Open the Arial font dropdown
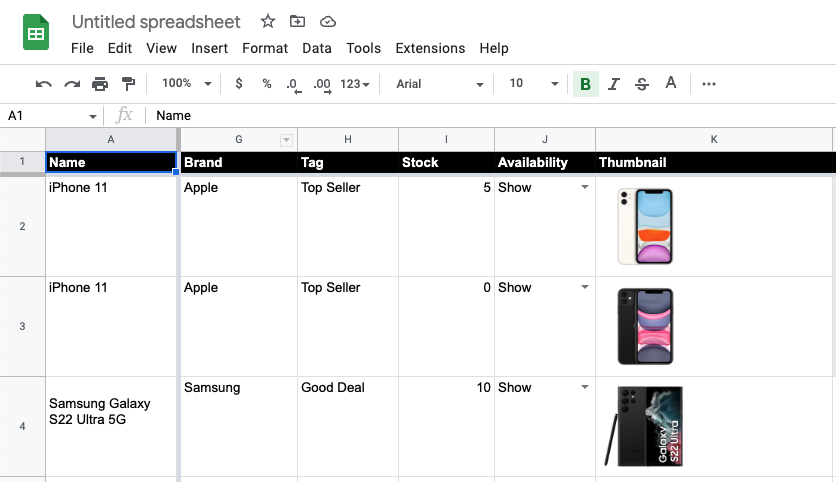 [439, 84]
